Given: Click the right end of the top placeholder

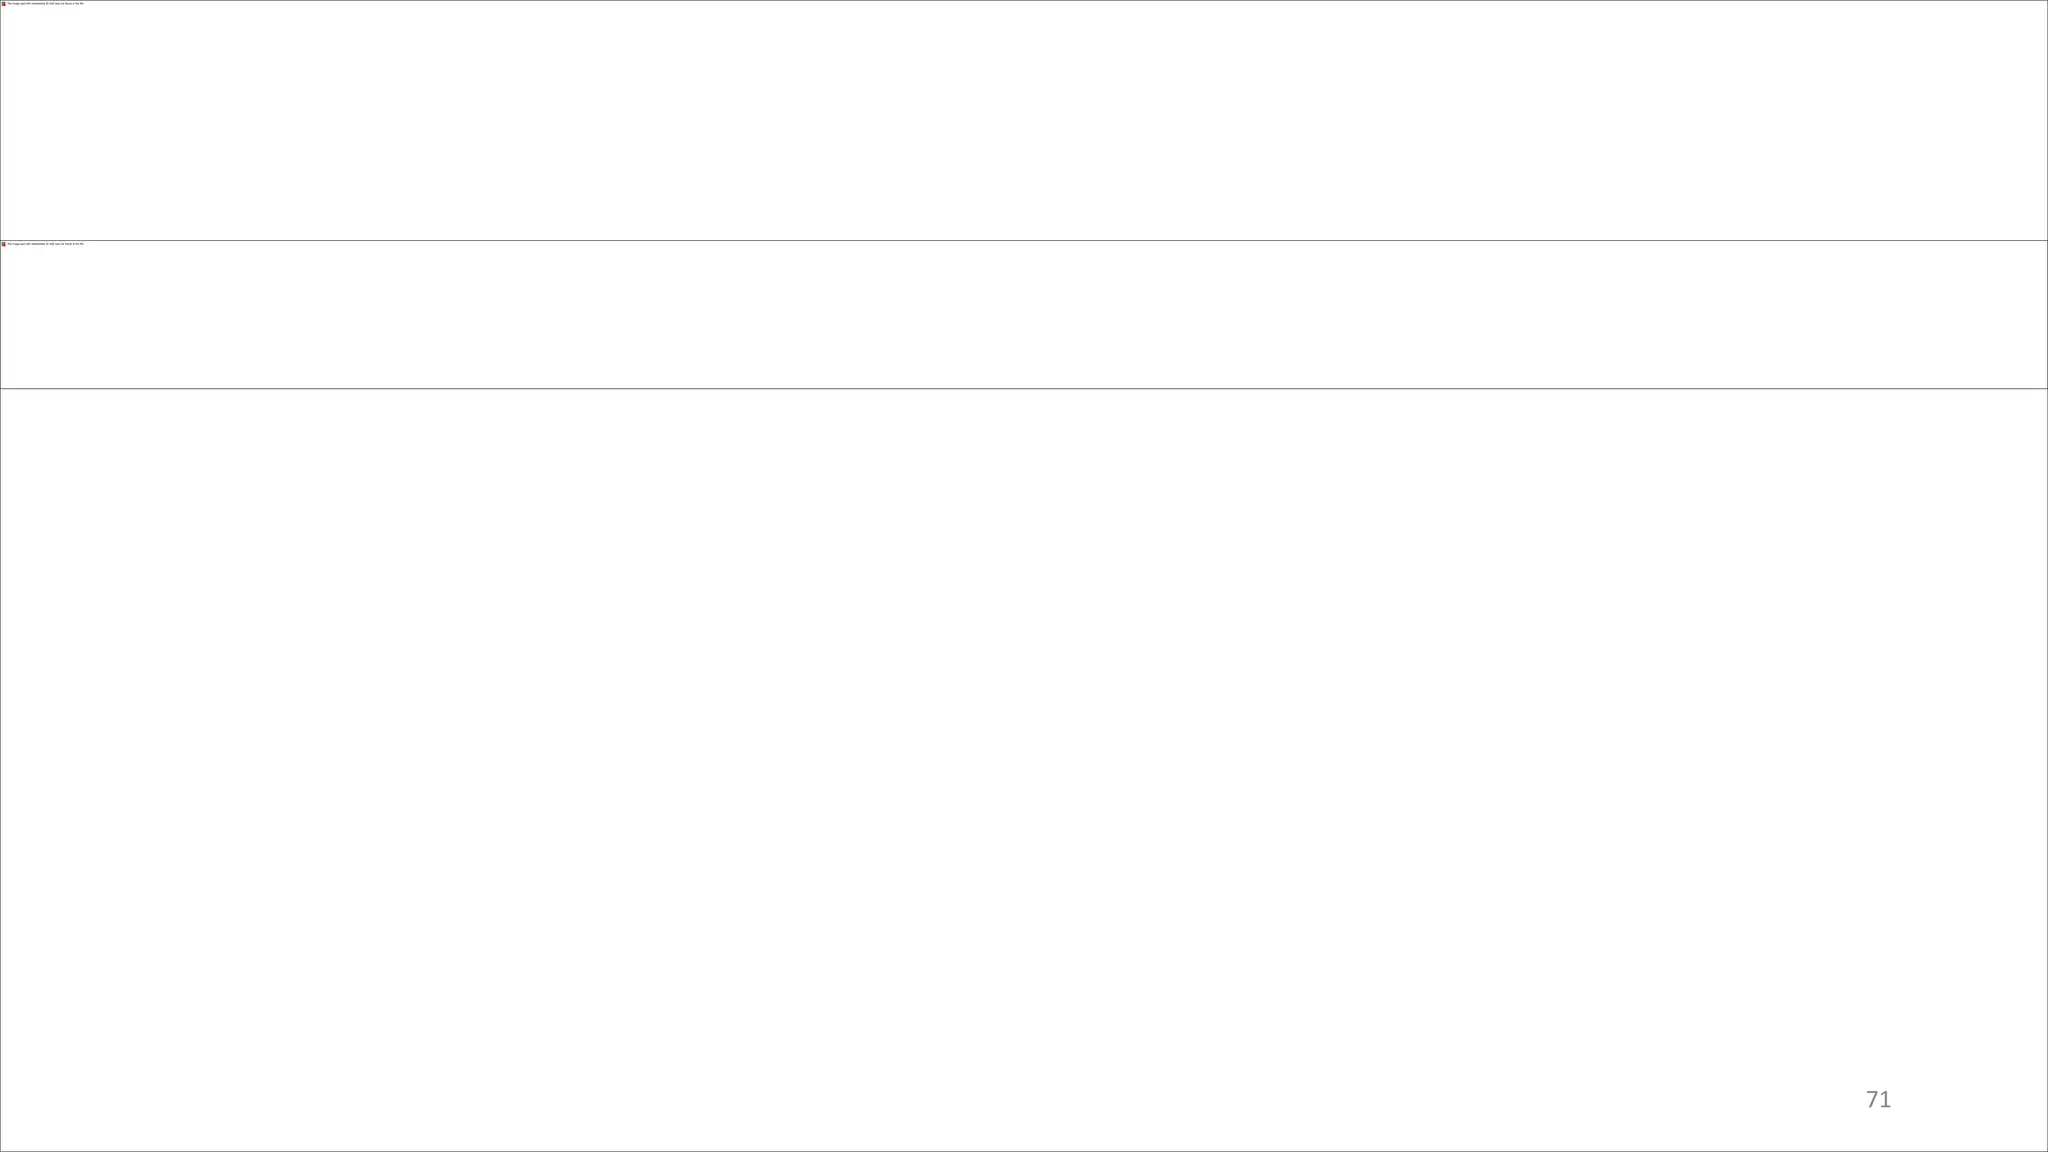Looking at the screenshot, I should 2040,120.
